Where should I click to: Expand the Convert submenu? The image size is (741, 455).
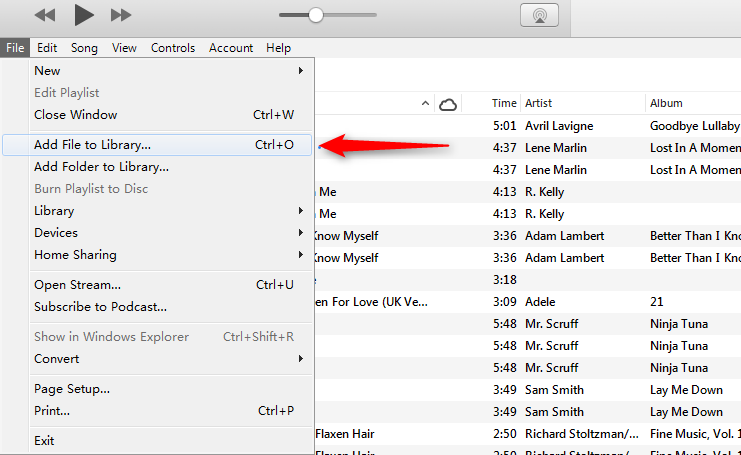click(x=170, y=359)
